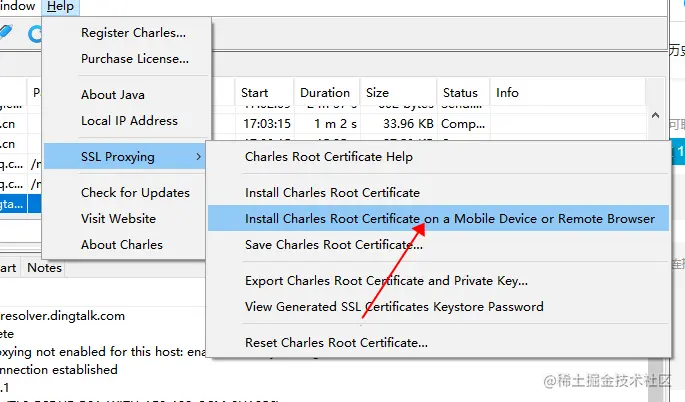
Task: Select Save Charles Root Certificate…
Action: tap(333, 245)
